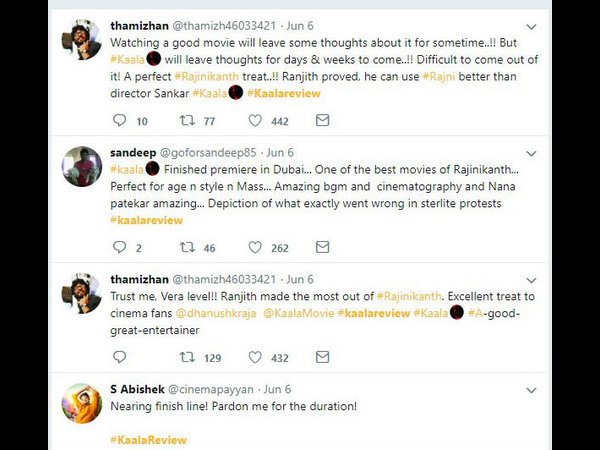Retweet sandeep's tweet with 46 retweets
Screen dimensions: 600x450
click(187, 247)
